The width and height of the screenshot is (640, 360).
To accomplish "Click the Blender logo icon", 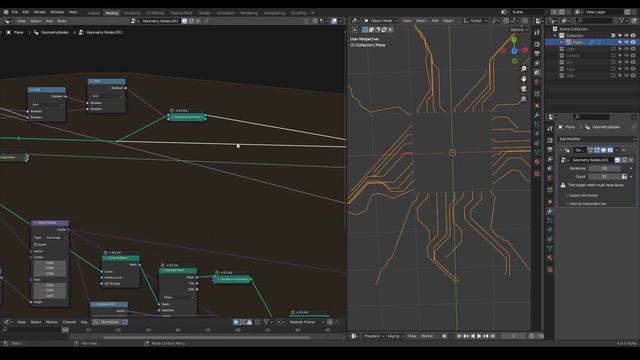I will point(6,12).
